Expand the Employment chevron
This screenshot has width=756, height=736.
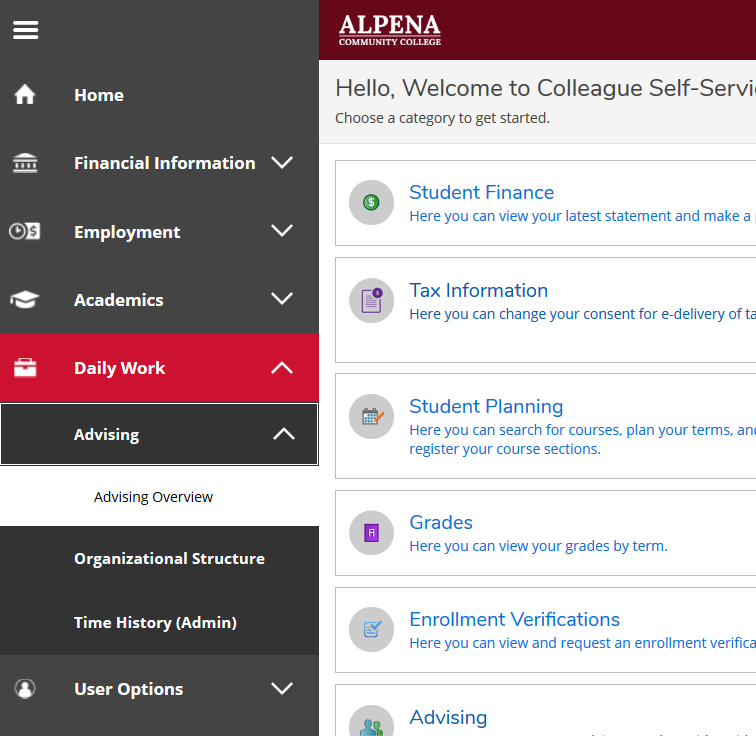coord(282,230)
